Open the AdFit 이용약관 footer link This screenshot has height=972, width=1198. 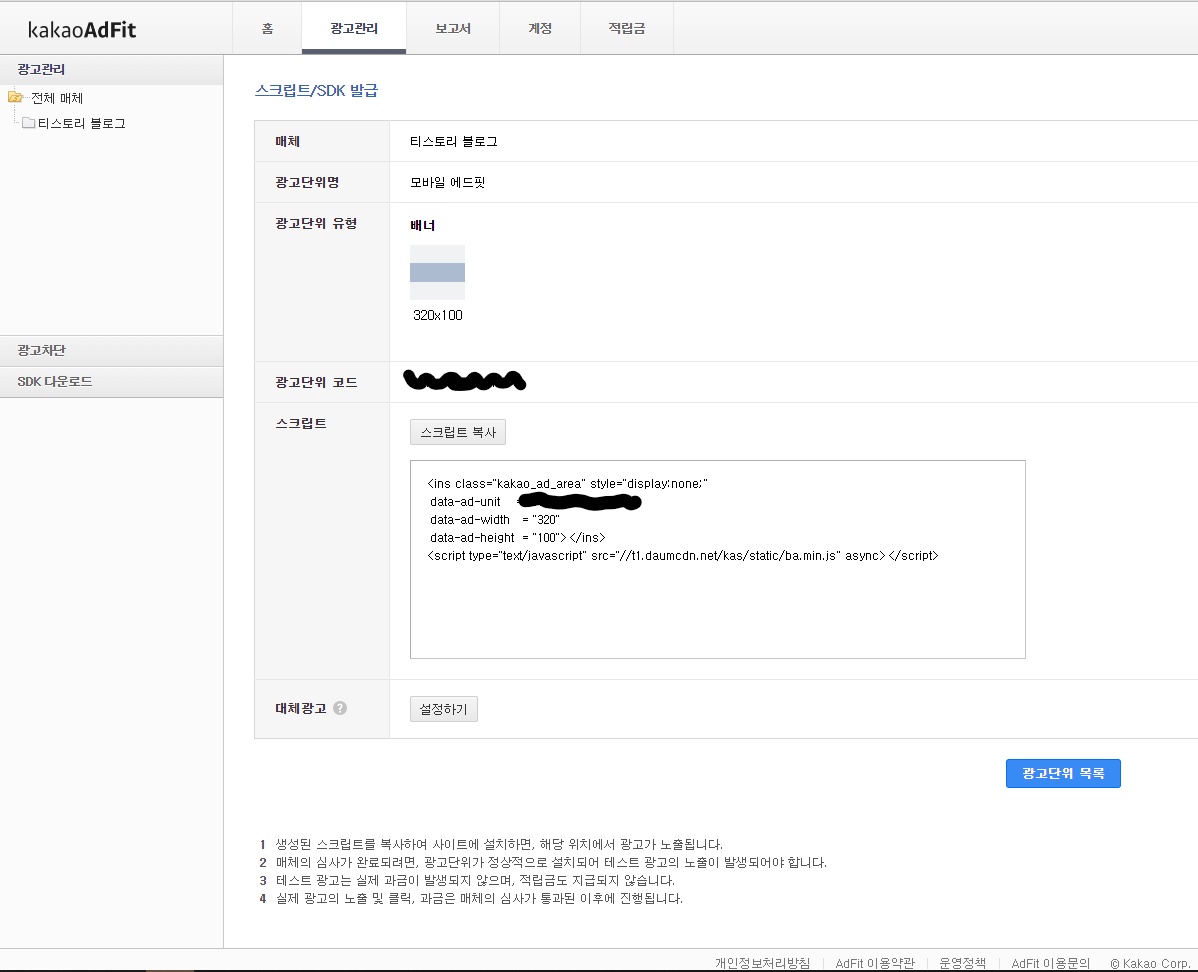coord(875,963)
